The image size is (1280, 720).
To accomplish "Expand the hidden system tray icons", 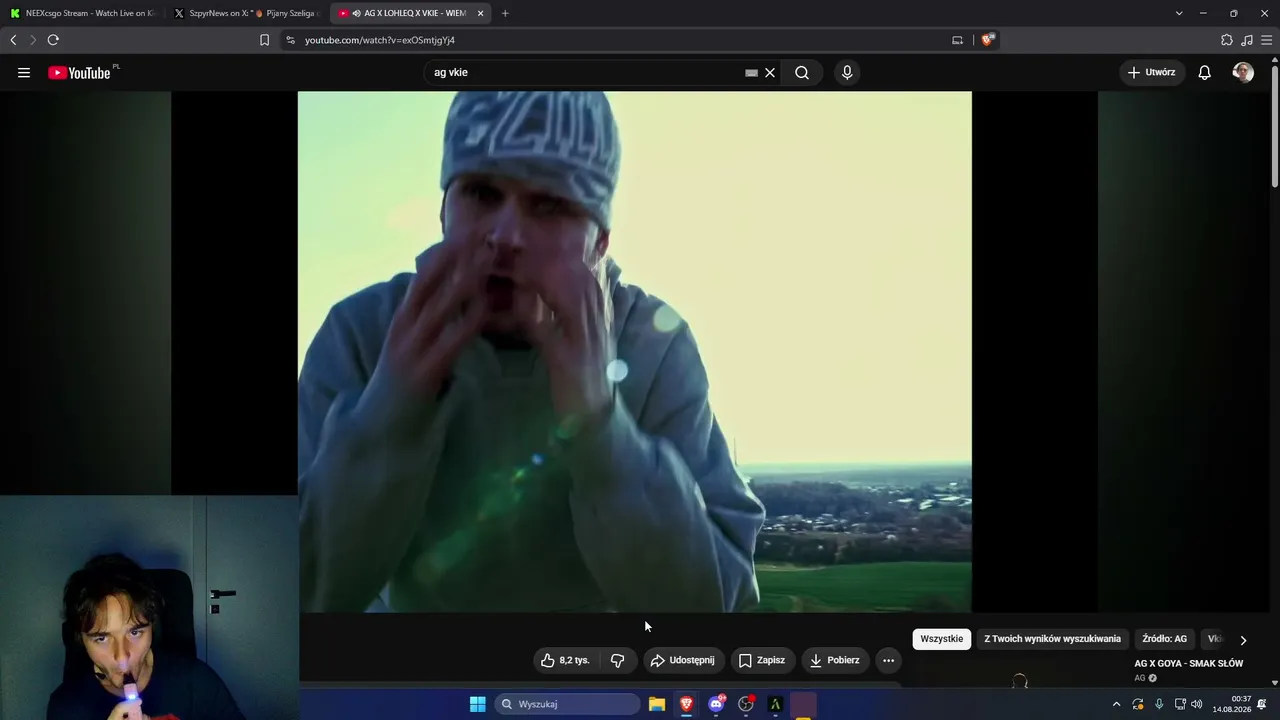I will [x=1116, y=704].
